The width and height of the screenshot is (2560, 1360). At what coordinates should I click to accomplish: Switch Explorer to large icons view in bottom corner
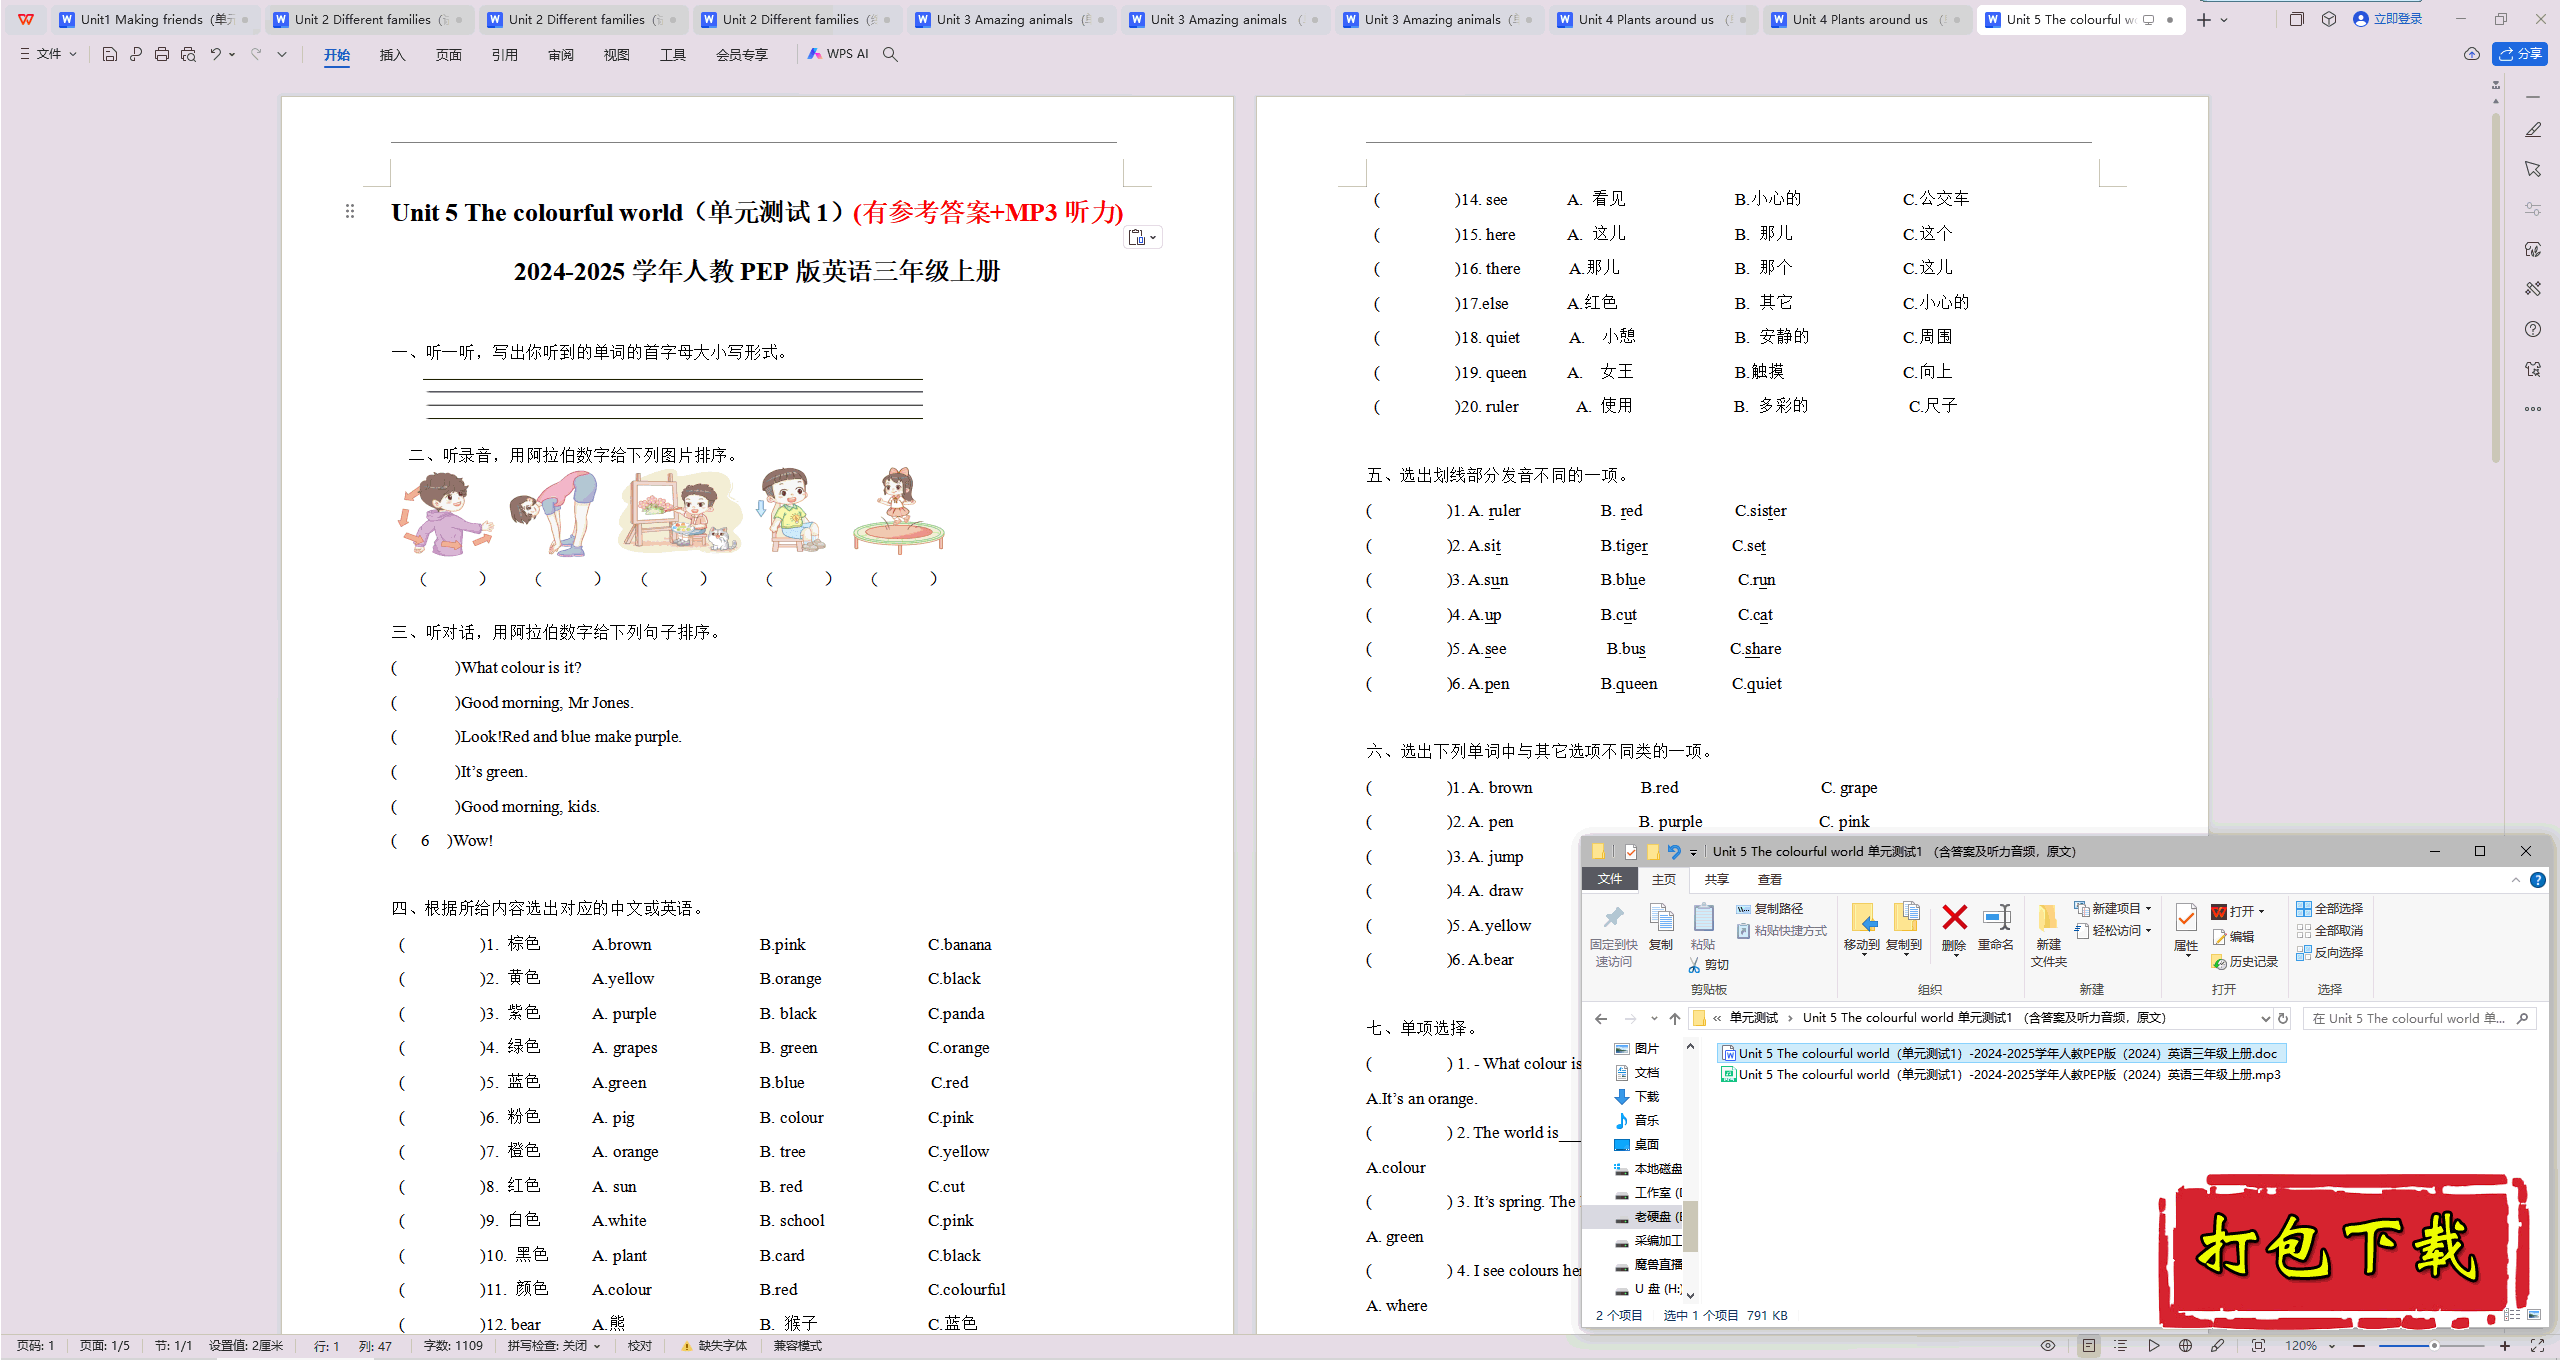(x=2534, y=1315)
